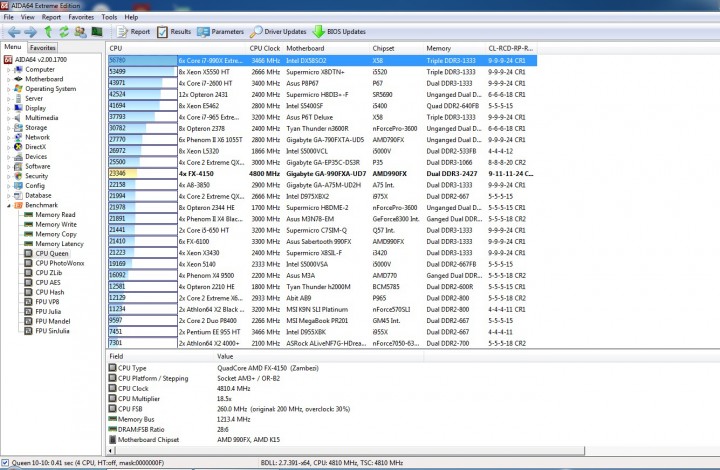This screenshot has width=720, height=470.
Task: Sort by Memory column header
Action: [454, 48]
